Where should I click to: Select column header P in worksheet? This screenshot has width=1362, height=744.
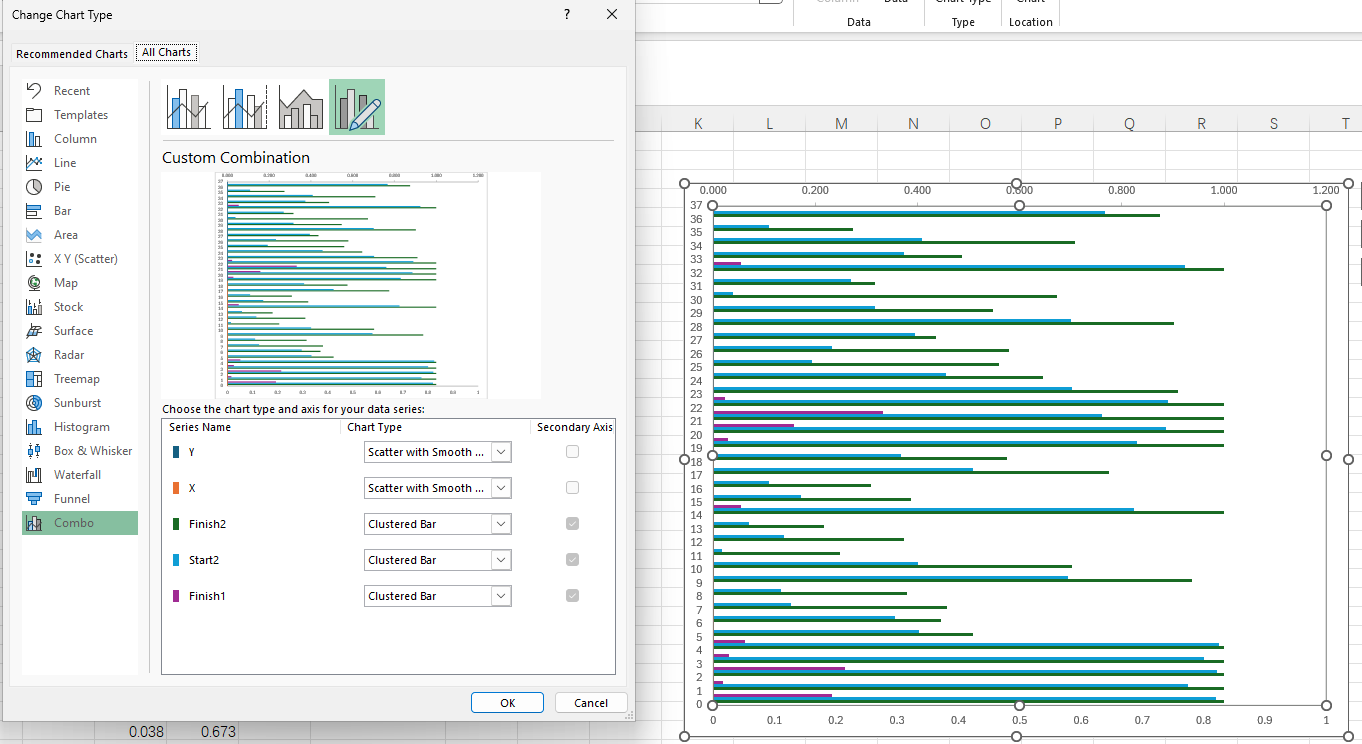tap(1057, 124)
